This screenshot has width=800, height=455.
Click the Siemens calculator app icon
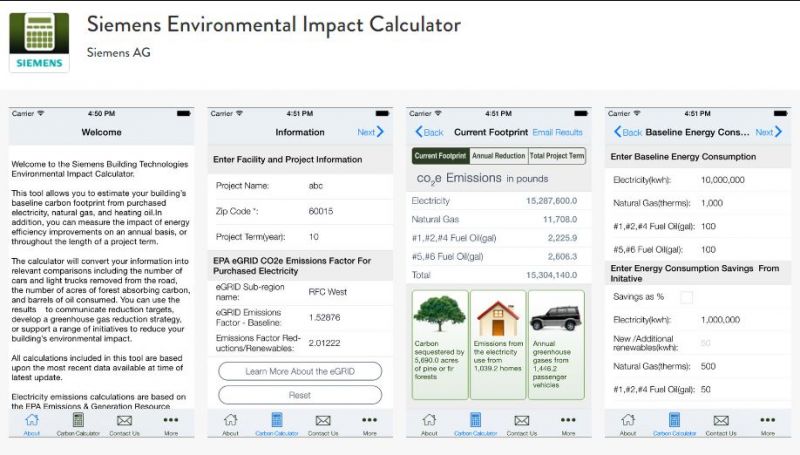click(x=39, y=42)
